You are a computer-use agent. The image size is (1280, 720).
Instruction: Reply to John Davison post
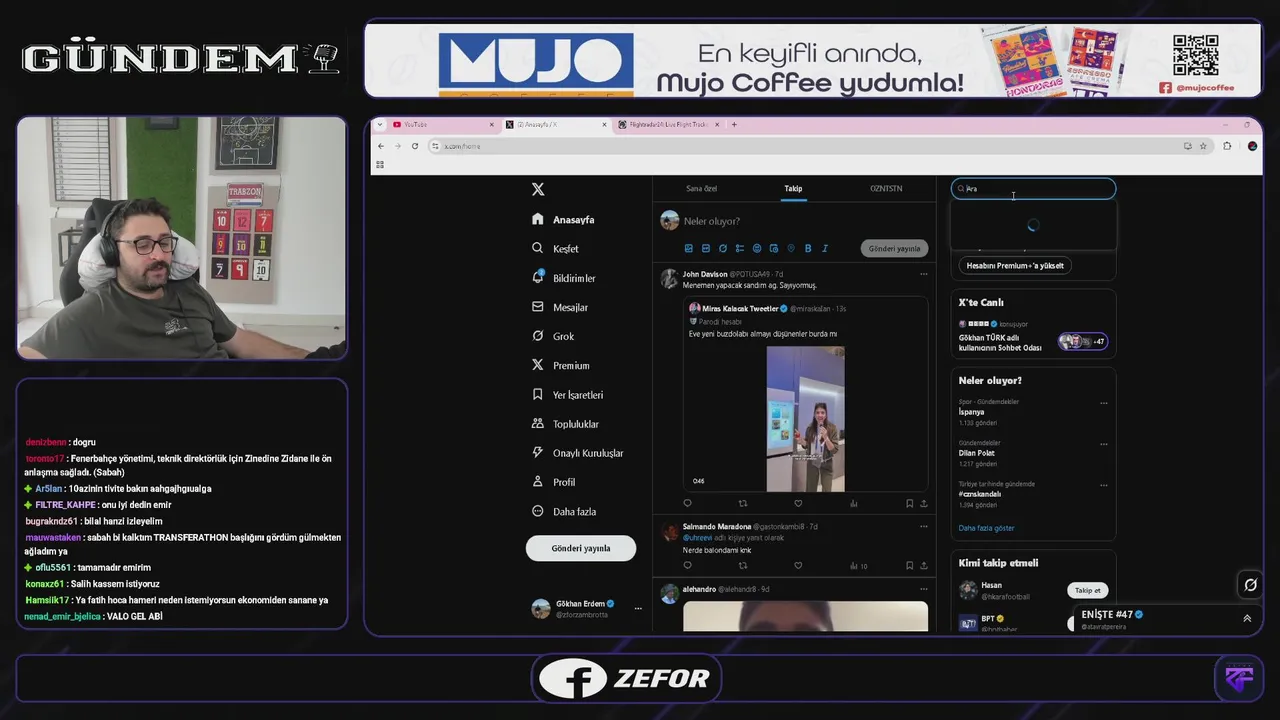[x=687, y=504]
